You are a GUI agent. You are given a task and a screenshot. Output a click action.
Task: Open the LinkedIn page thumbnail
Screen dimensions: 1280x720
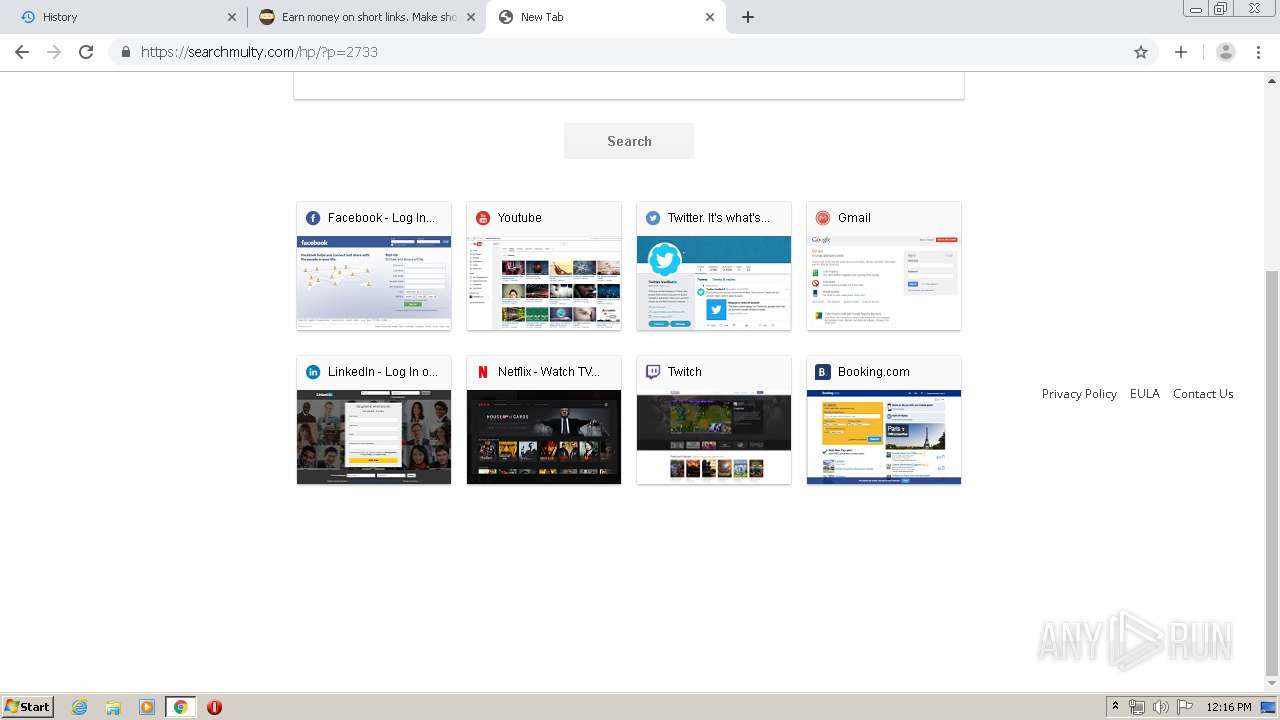(374, 437)
